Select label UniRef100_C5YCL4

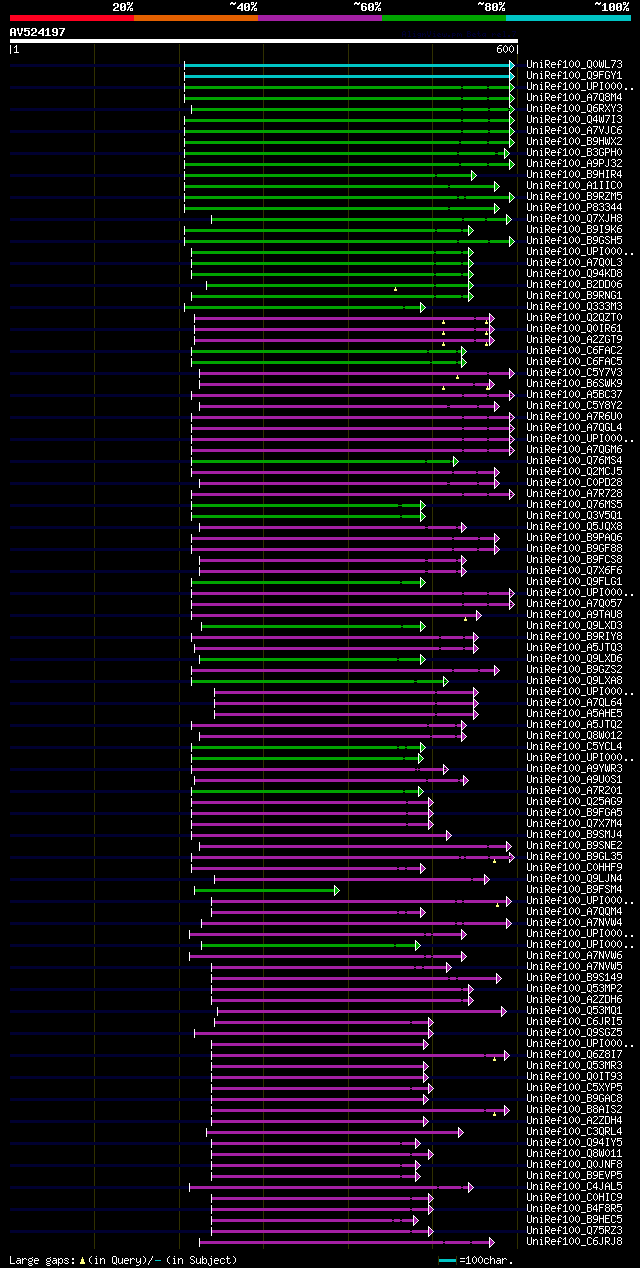574,747
